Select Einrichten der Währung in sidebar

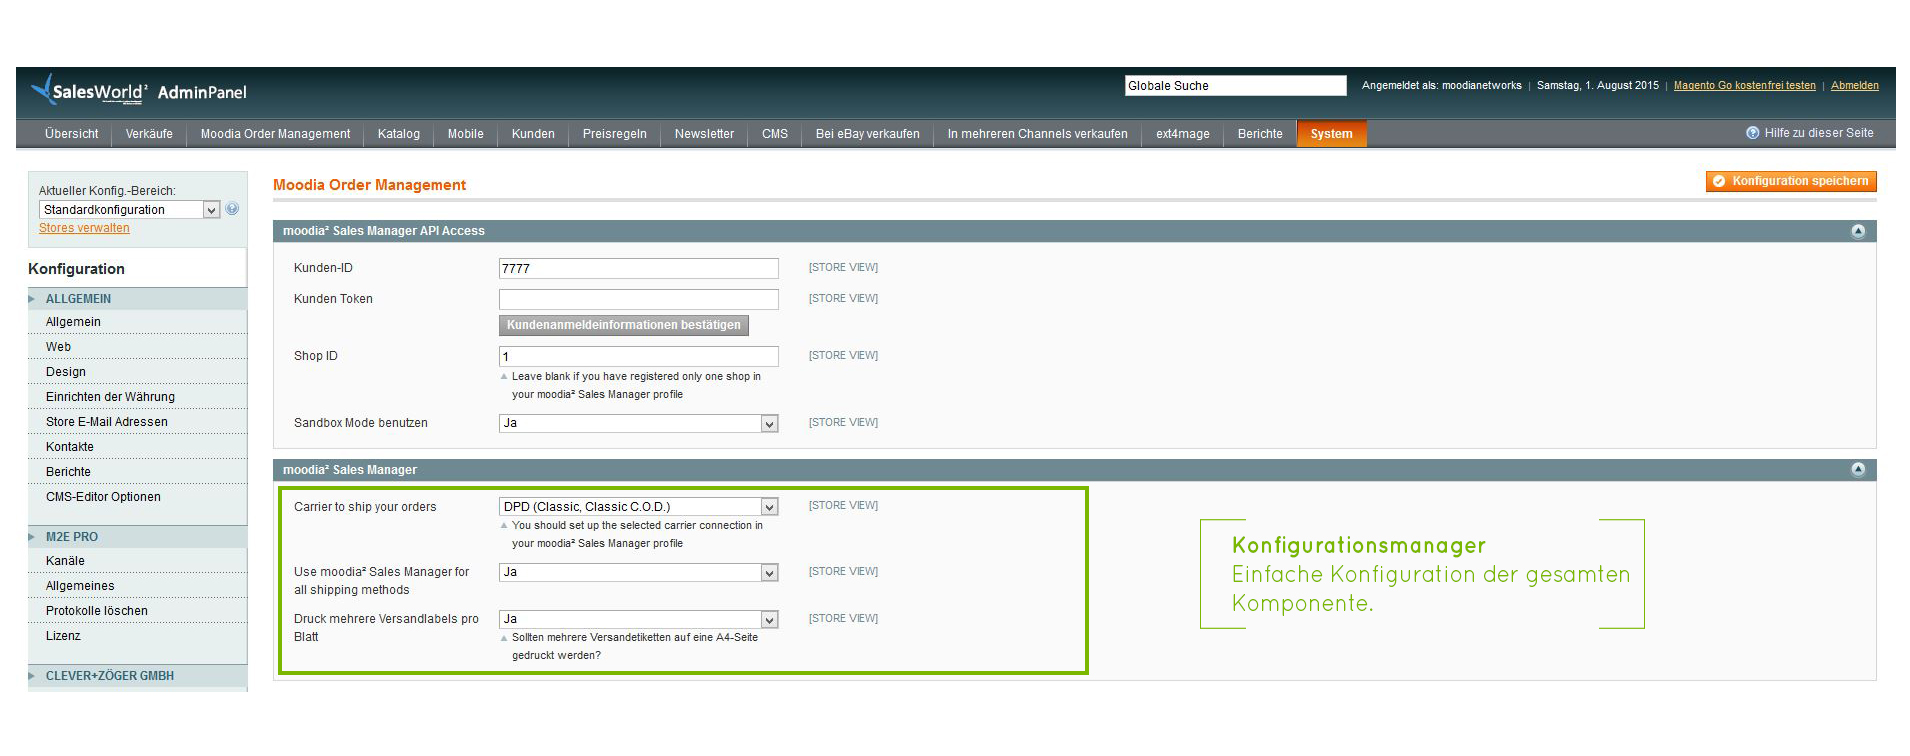(137, 397)
